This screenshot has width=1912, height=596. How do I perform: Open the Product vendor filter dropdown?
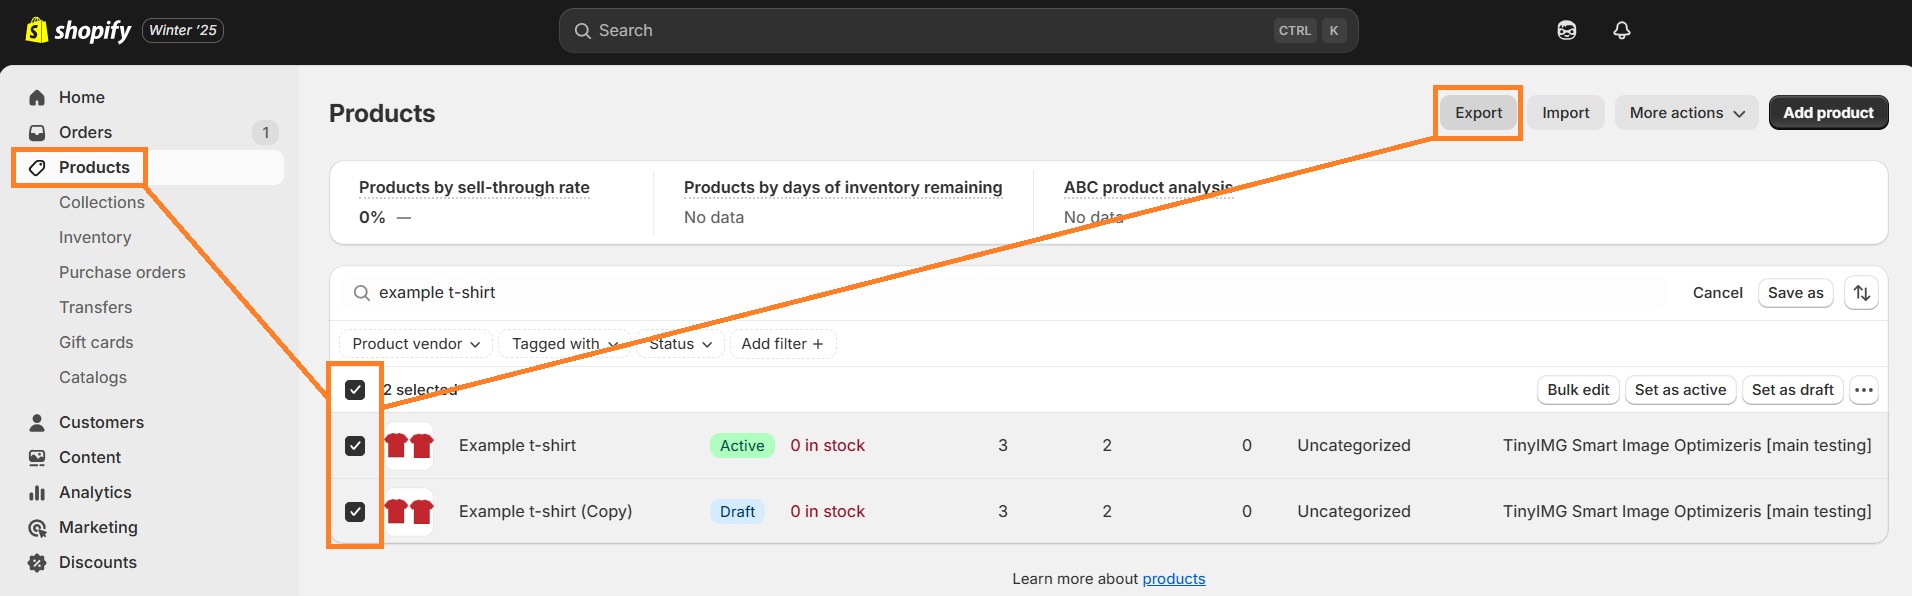pyautogui.click(x=414, y=343)
